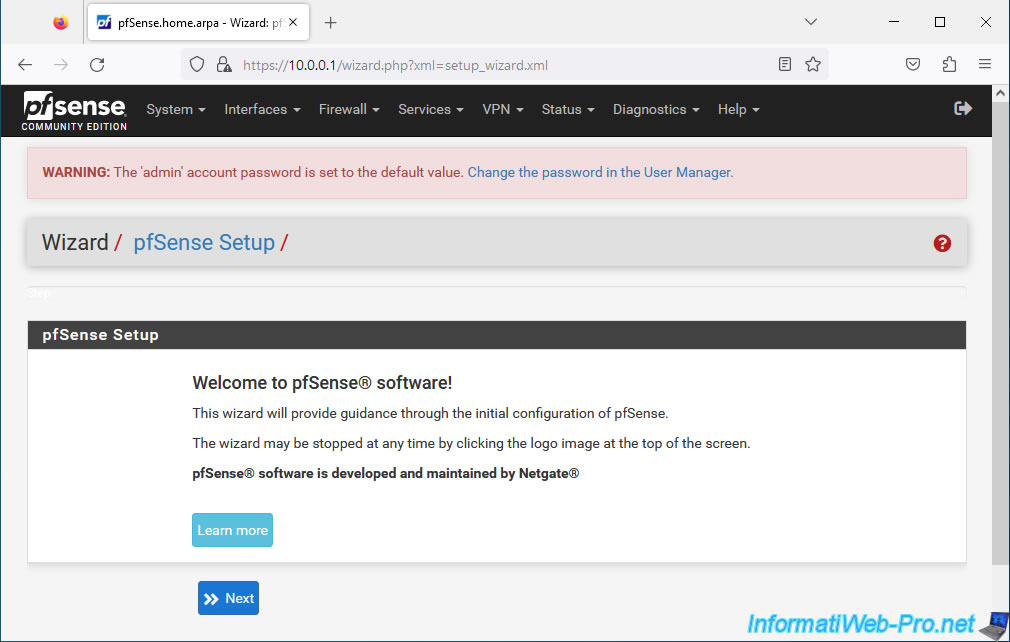The height and width of the screenshot is (642, 1010).
Task: Open the Extensions puzzle icon
Action: point(949,64)
